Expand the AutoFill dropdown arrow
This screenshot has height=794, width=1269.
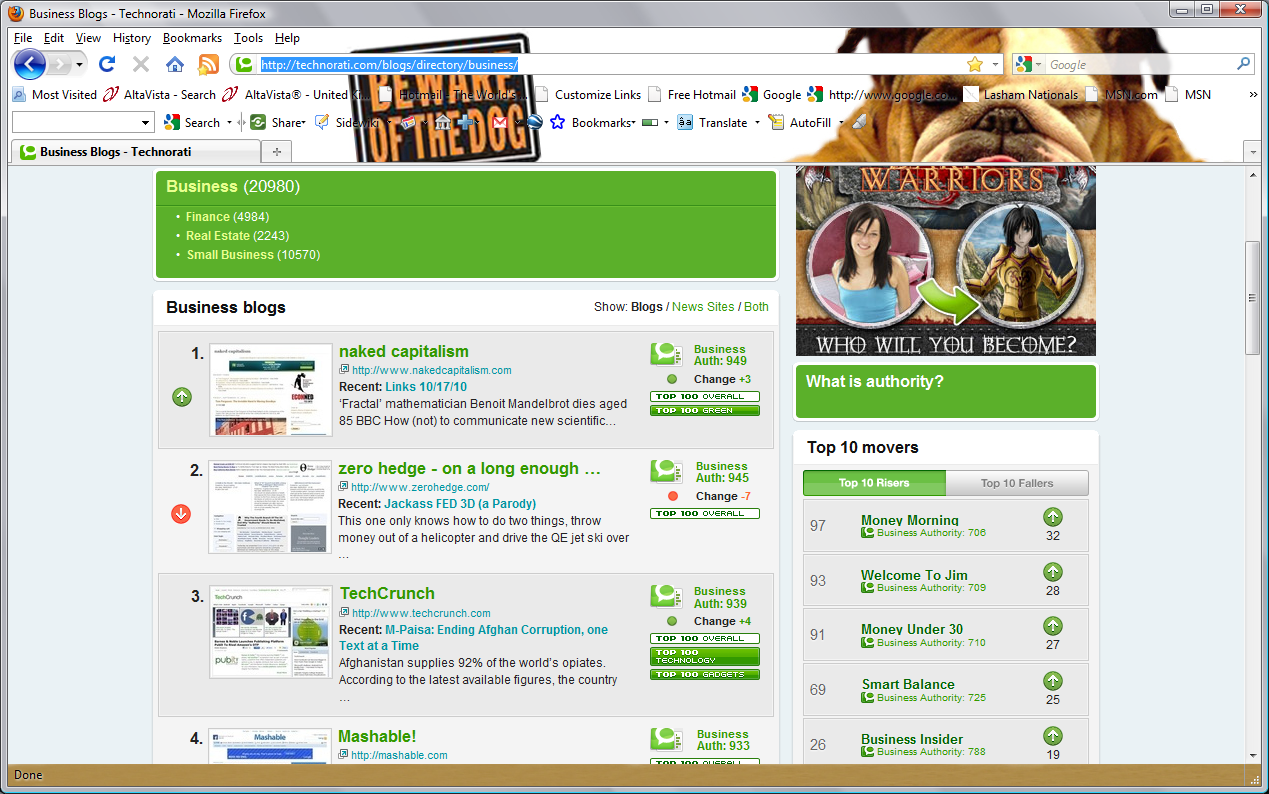pos(842,123)
